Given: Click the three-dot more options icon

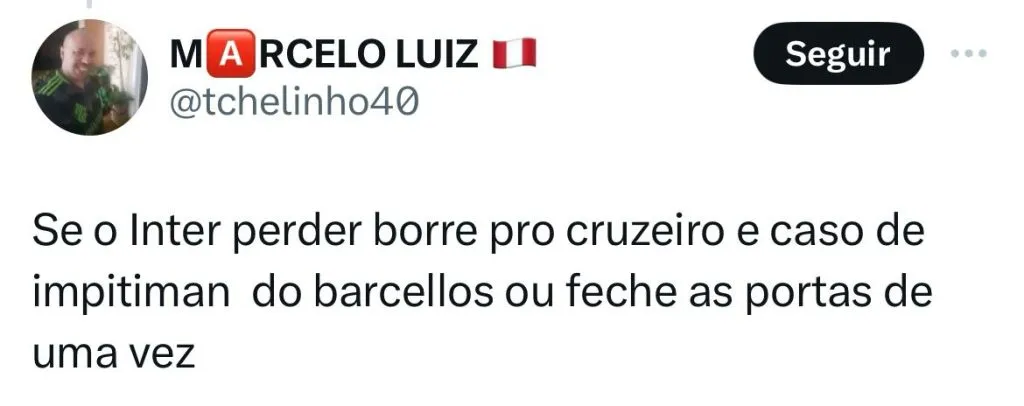Looking at the screenshot, I should [968, 54].
